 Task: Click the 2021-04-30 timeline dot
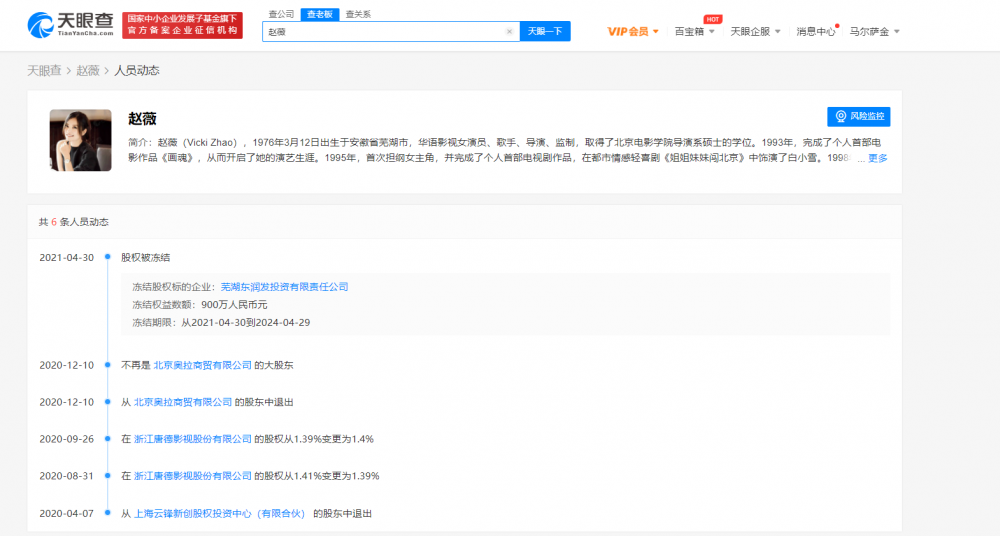108,258
